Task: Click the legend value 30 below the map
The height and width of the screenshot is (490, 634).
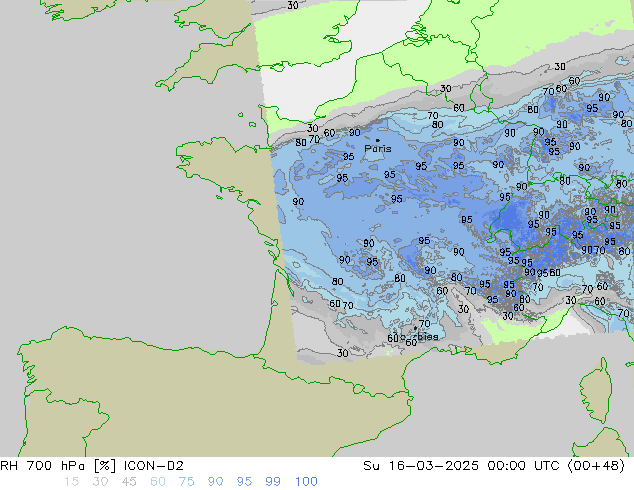Action: coord(100,482)
